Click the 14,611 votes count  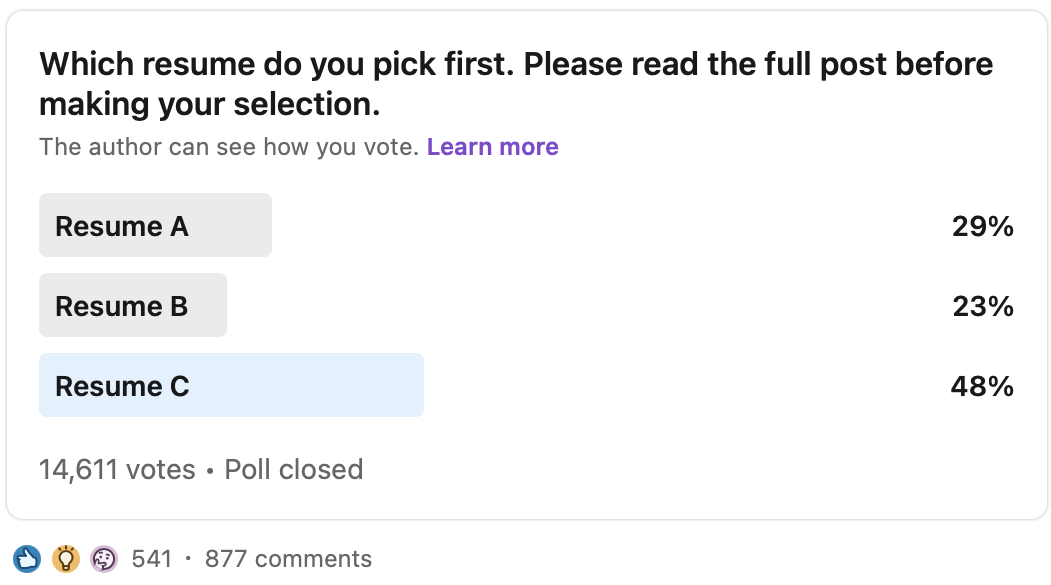click(117, 470)
